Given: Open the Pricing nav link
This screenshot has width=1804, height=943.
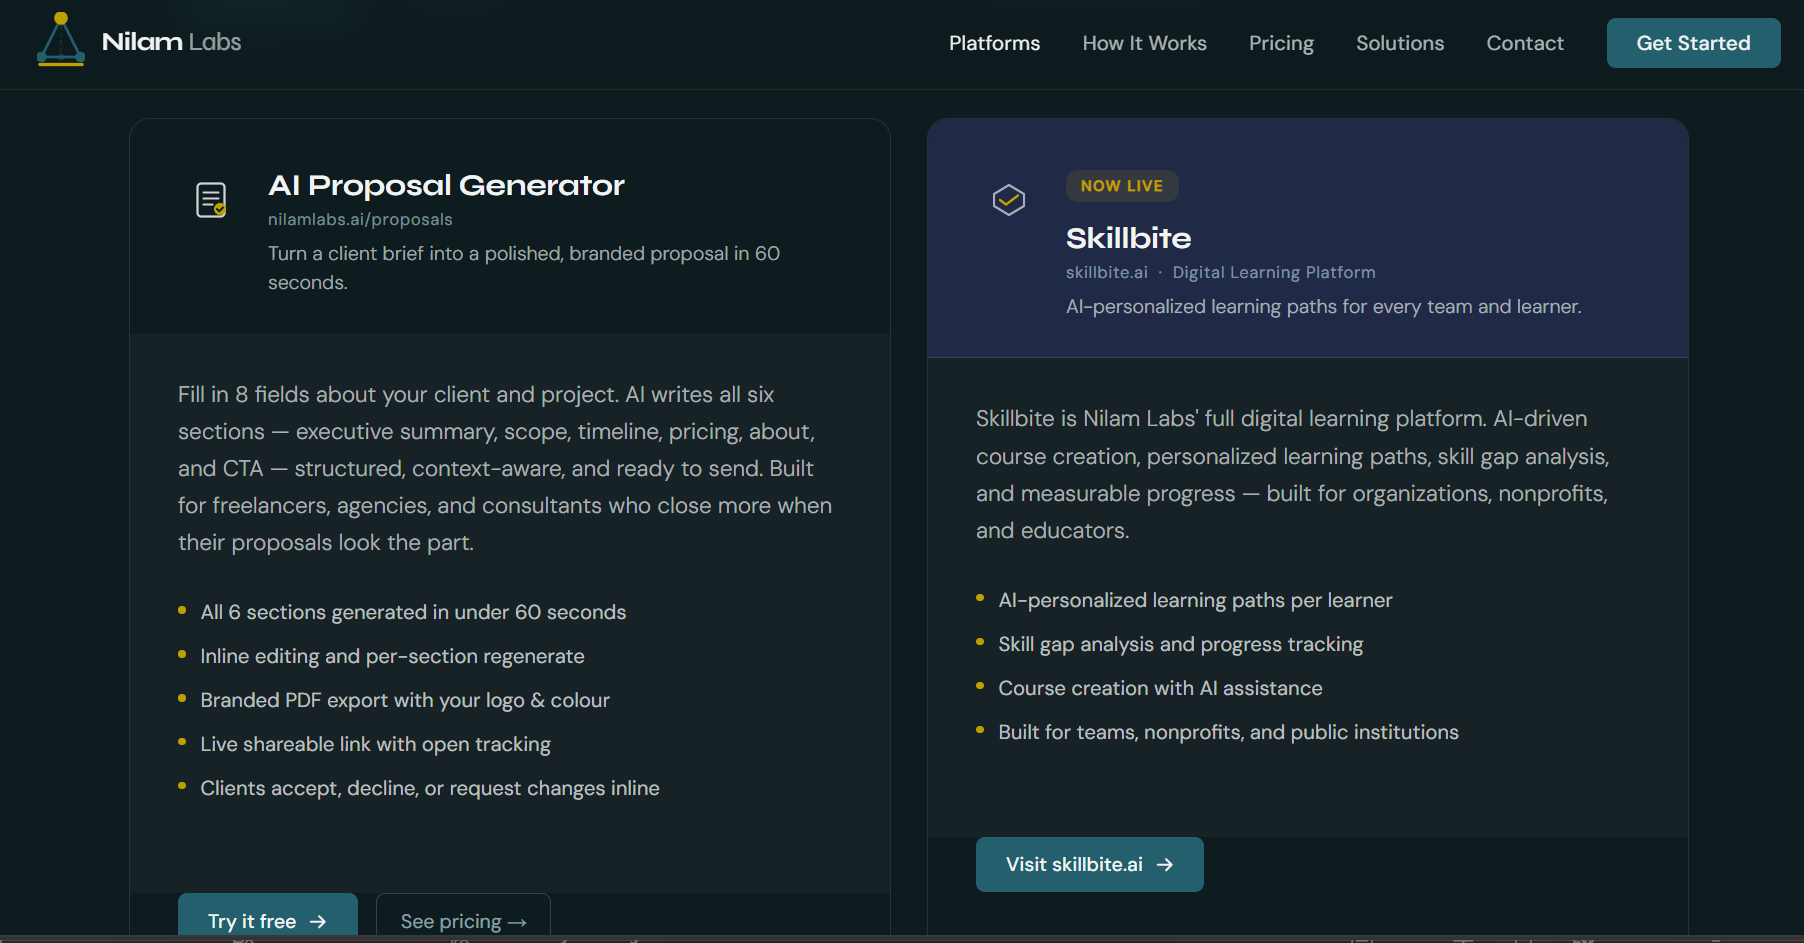Looking at the screenshot, I should click(1281, 43).
